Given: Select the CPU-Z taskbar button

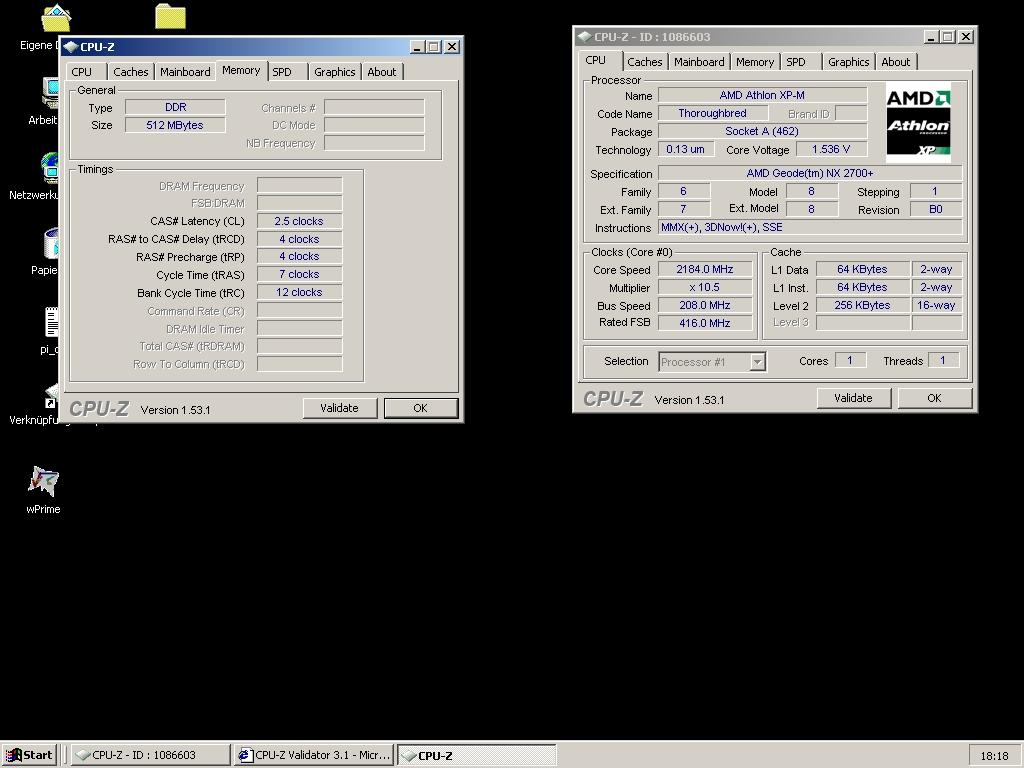Looking at the screenshot, I should (x=477, y=755).
